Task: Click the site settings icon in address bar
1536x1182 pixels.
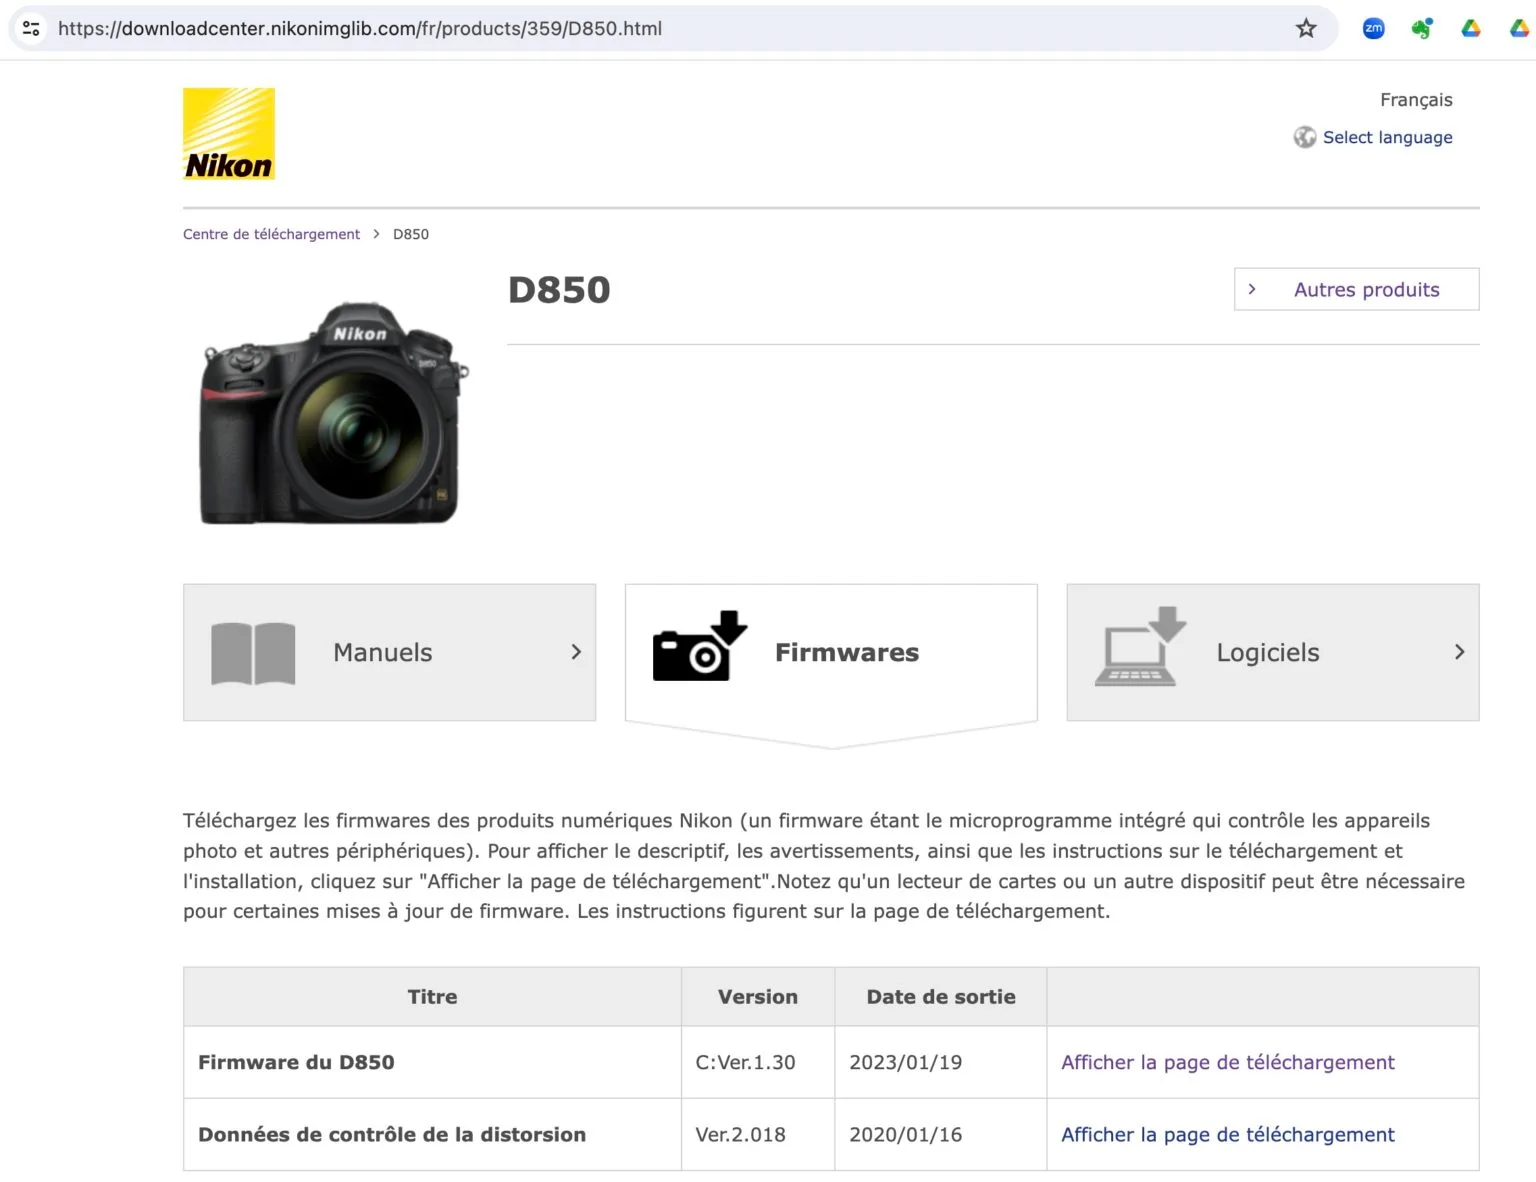Action: click(31, 28)
